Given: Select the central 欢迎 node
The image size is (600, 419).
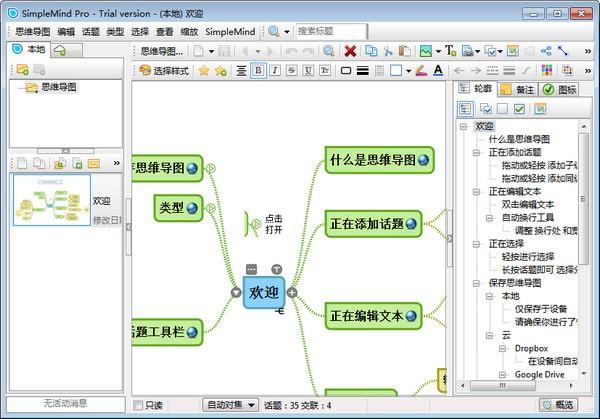Looking at the screenshot, I should 264,293.
